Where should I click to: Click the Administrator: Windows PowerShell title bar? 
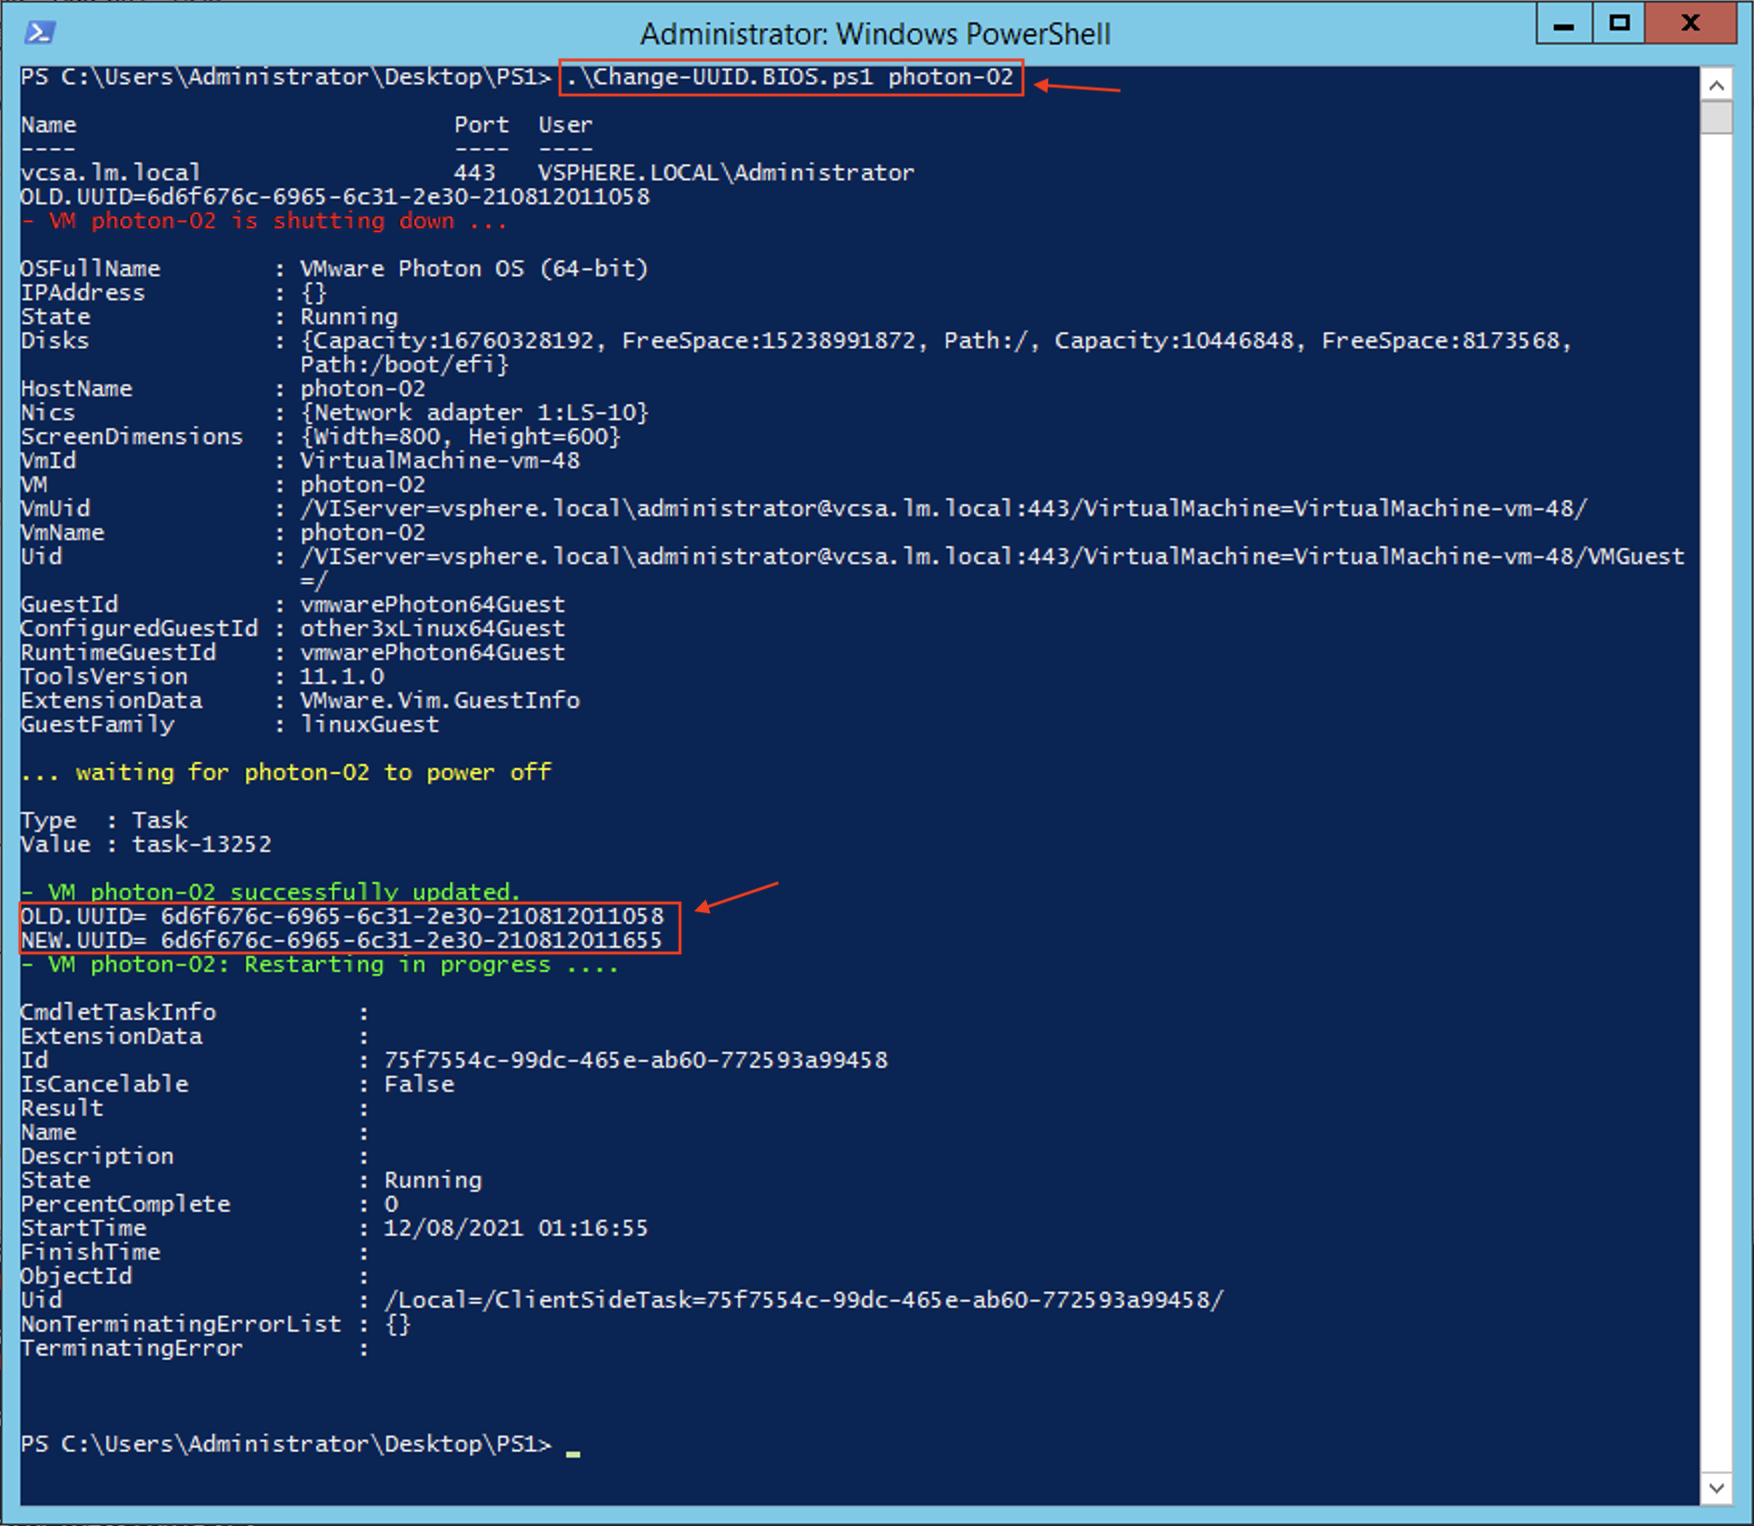coord(875,33)
